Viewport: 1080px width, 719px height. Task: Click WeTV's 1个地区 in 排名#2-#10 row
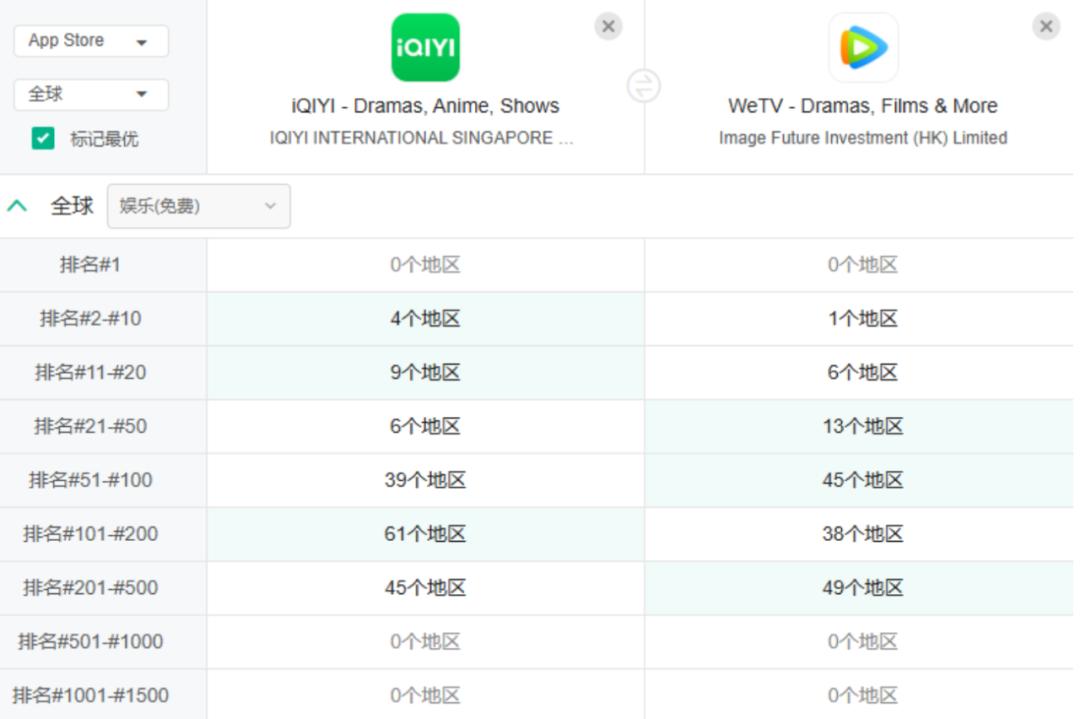[x=863, y=318]
